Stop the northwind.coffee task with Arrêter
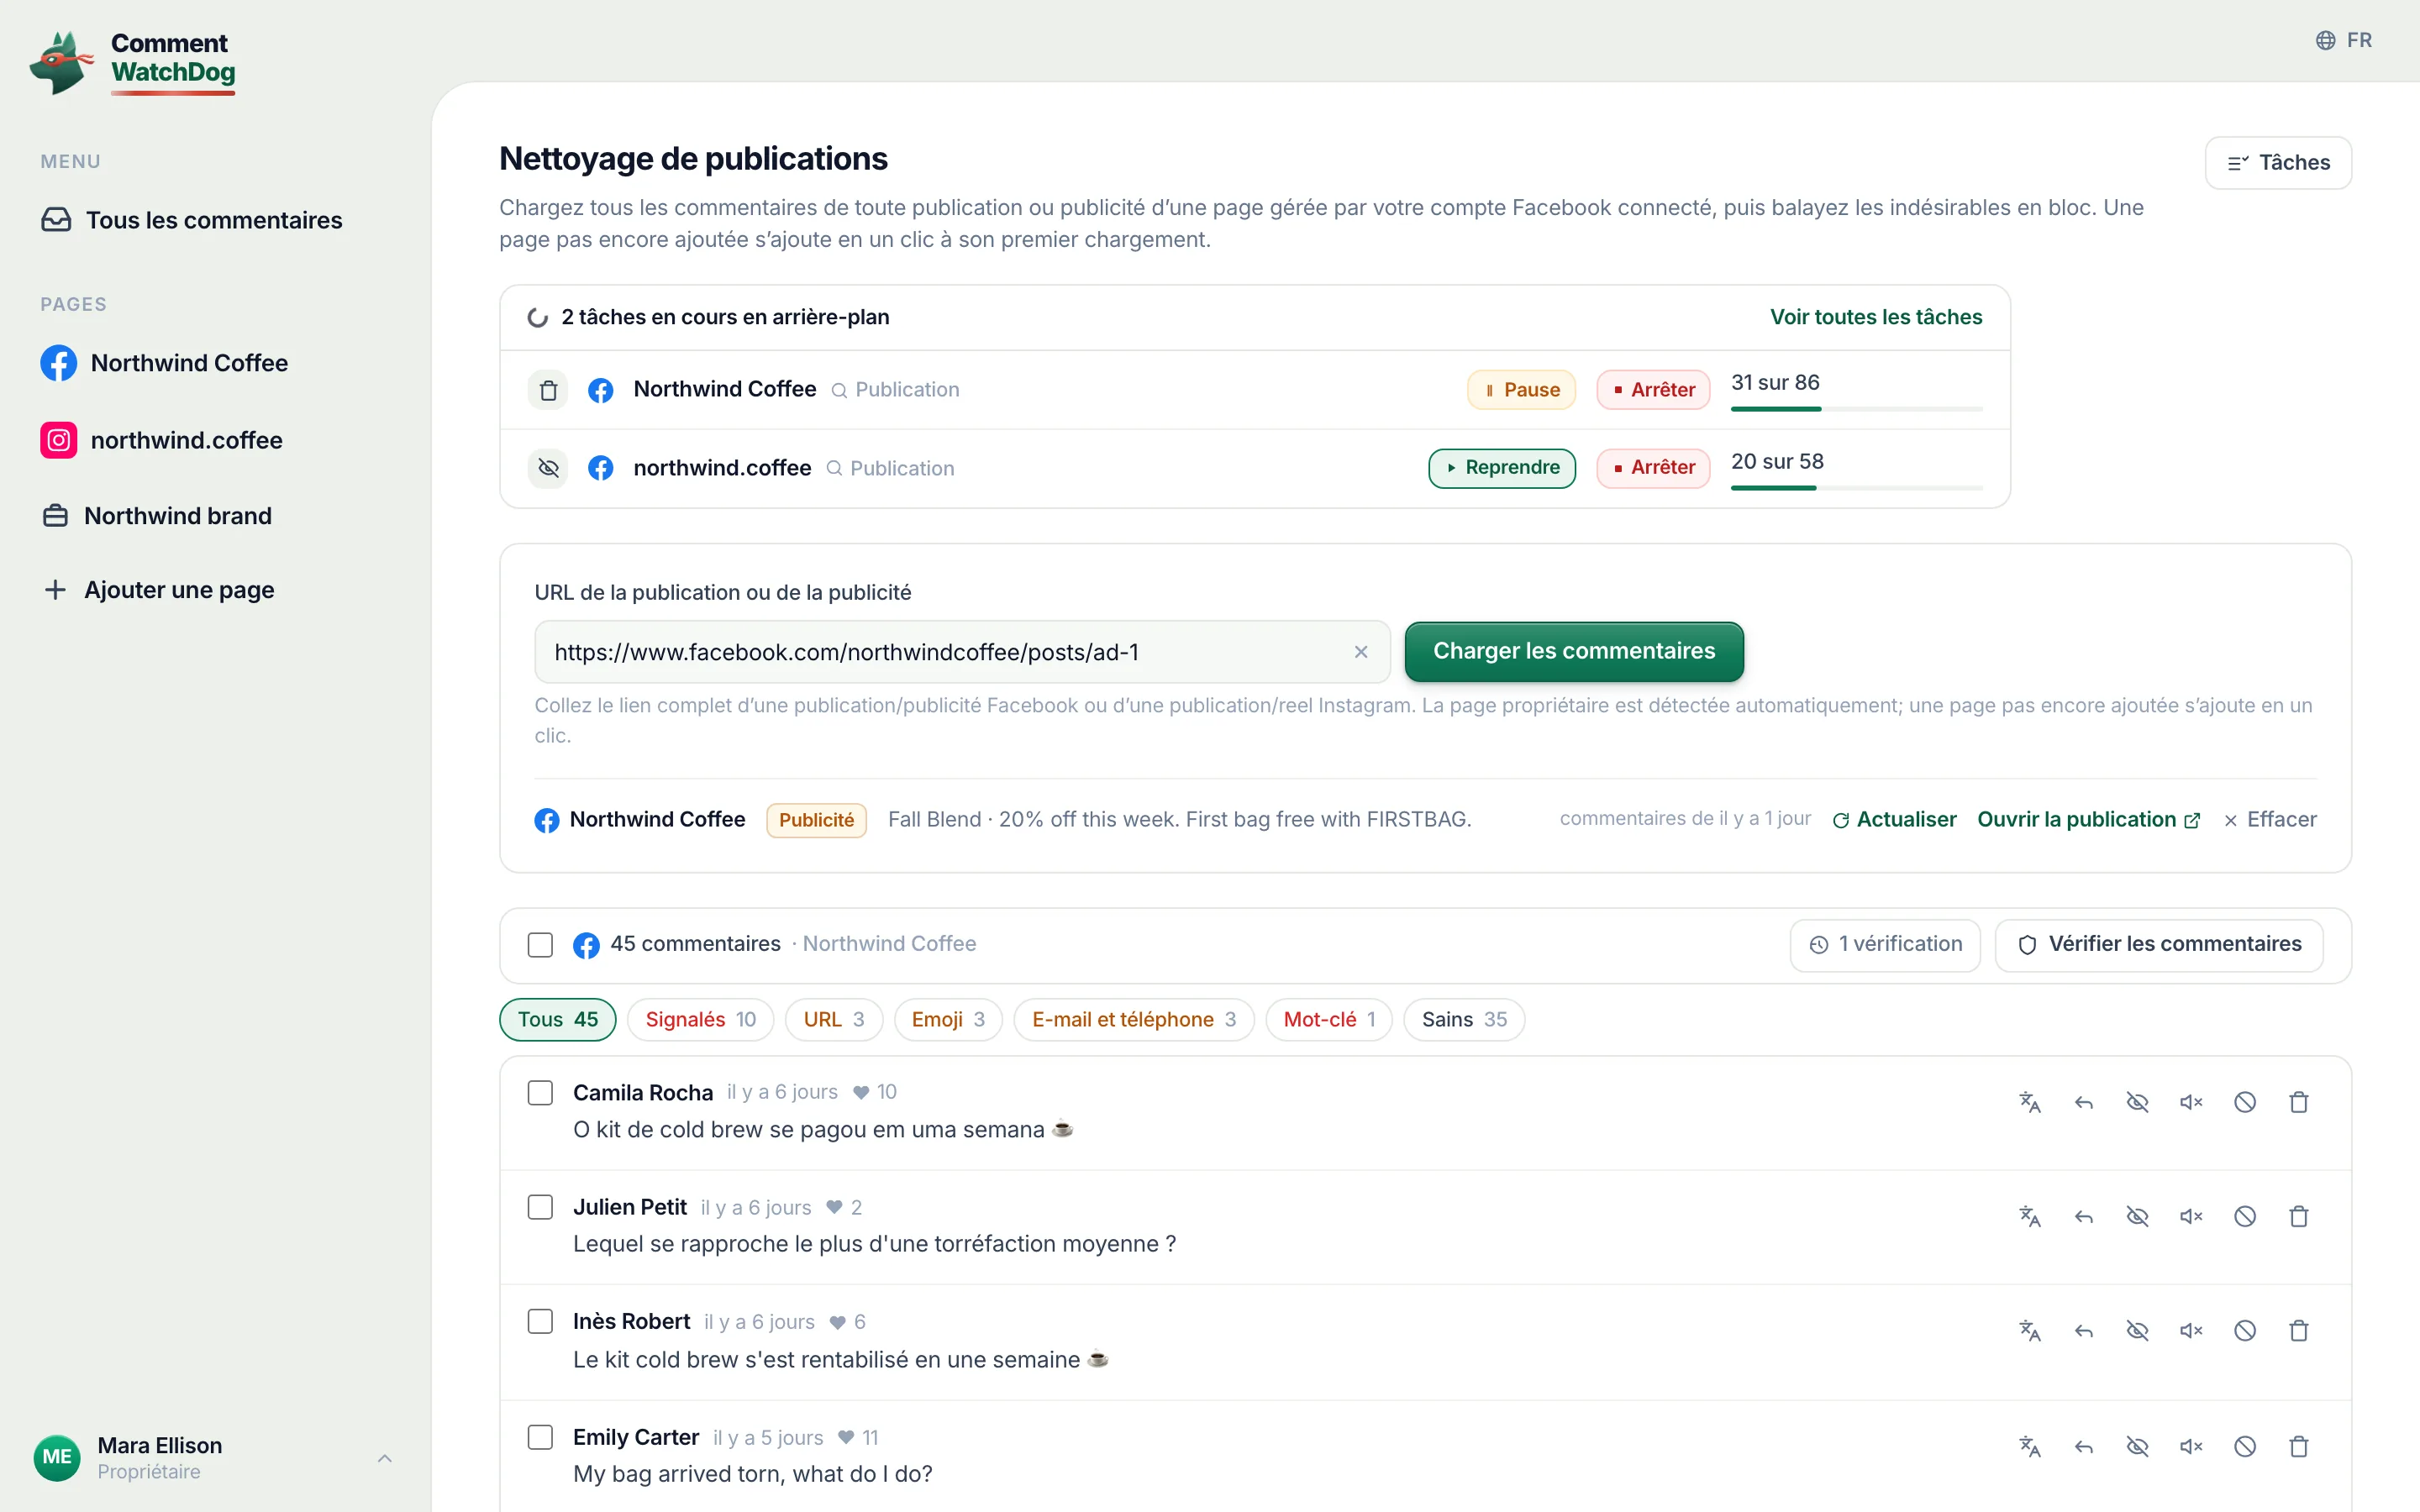Screen dimensions: 2420x1512 (x=1653, y=468)
